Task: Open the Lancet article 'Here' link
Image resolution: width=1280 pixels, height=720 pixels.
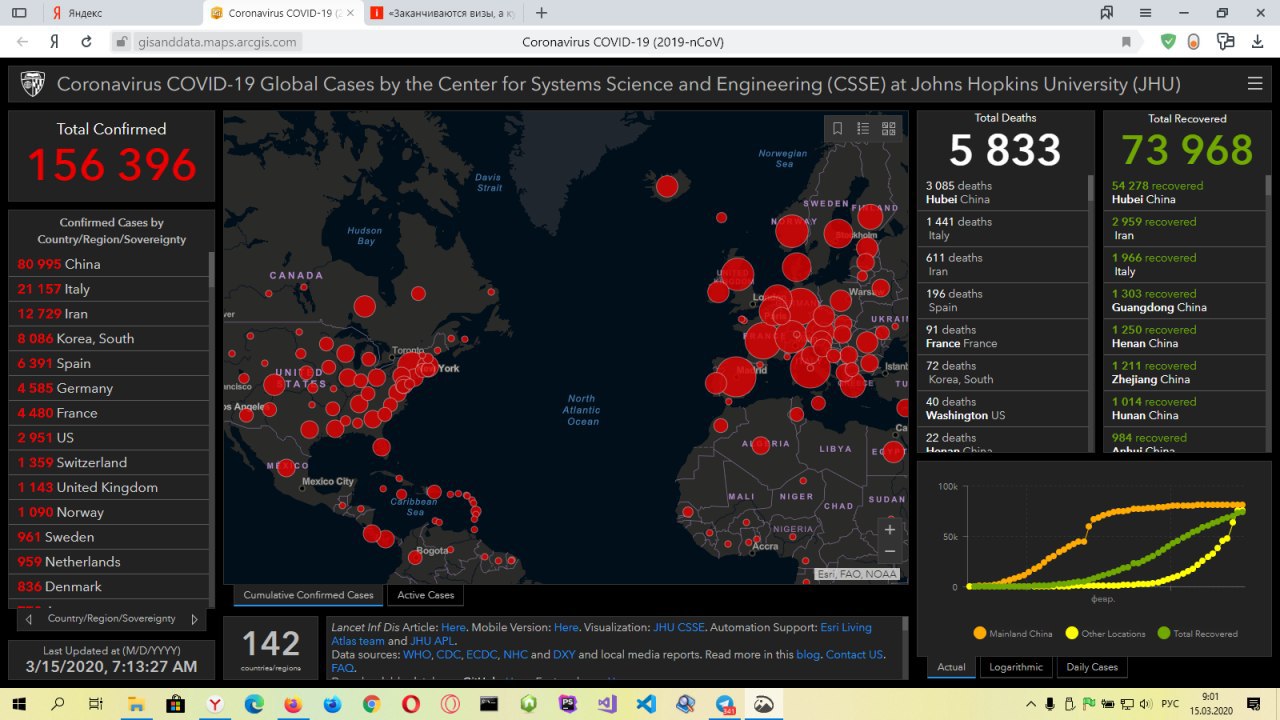Action: pos(453,627)
